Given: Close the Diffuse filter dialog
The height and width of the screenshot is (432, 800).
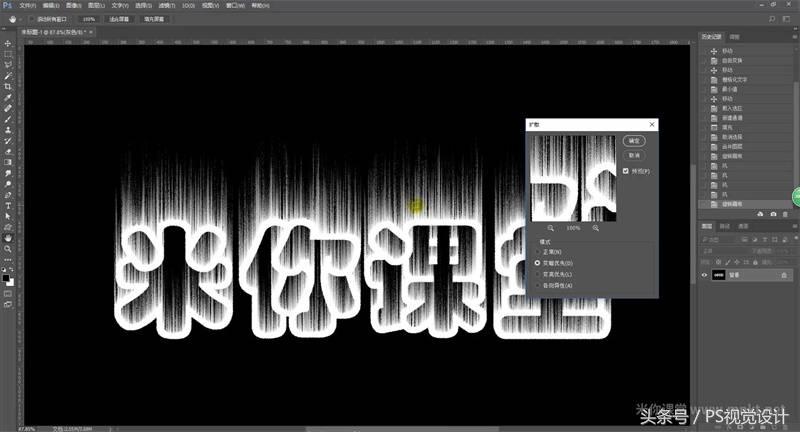Looking at the screenshot, I should (652, 124).
